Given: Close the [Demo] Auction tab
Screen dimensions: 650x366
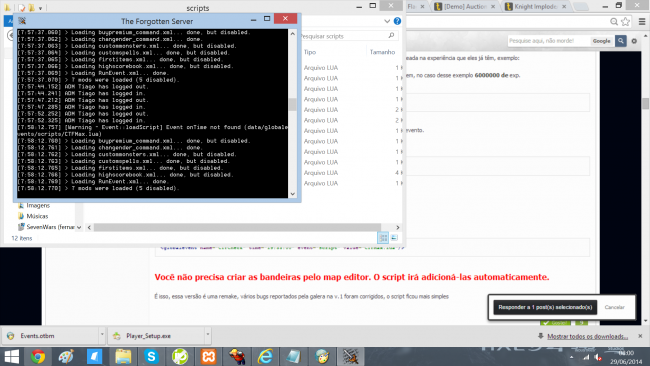Looking at the screenshot, I should [493, 7].
